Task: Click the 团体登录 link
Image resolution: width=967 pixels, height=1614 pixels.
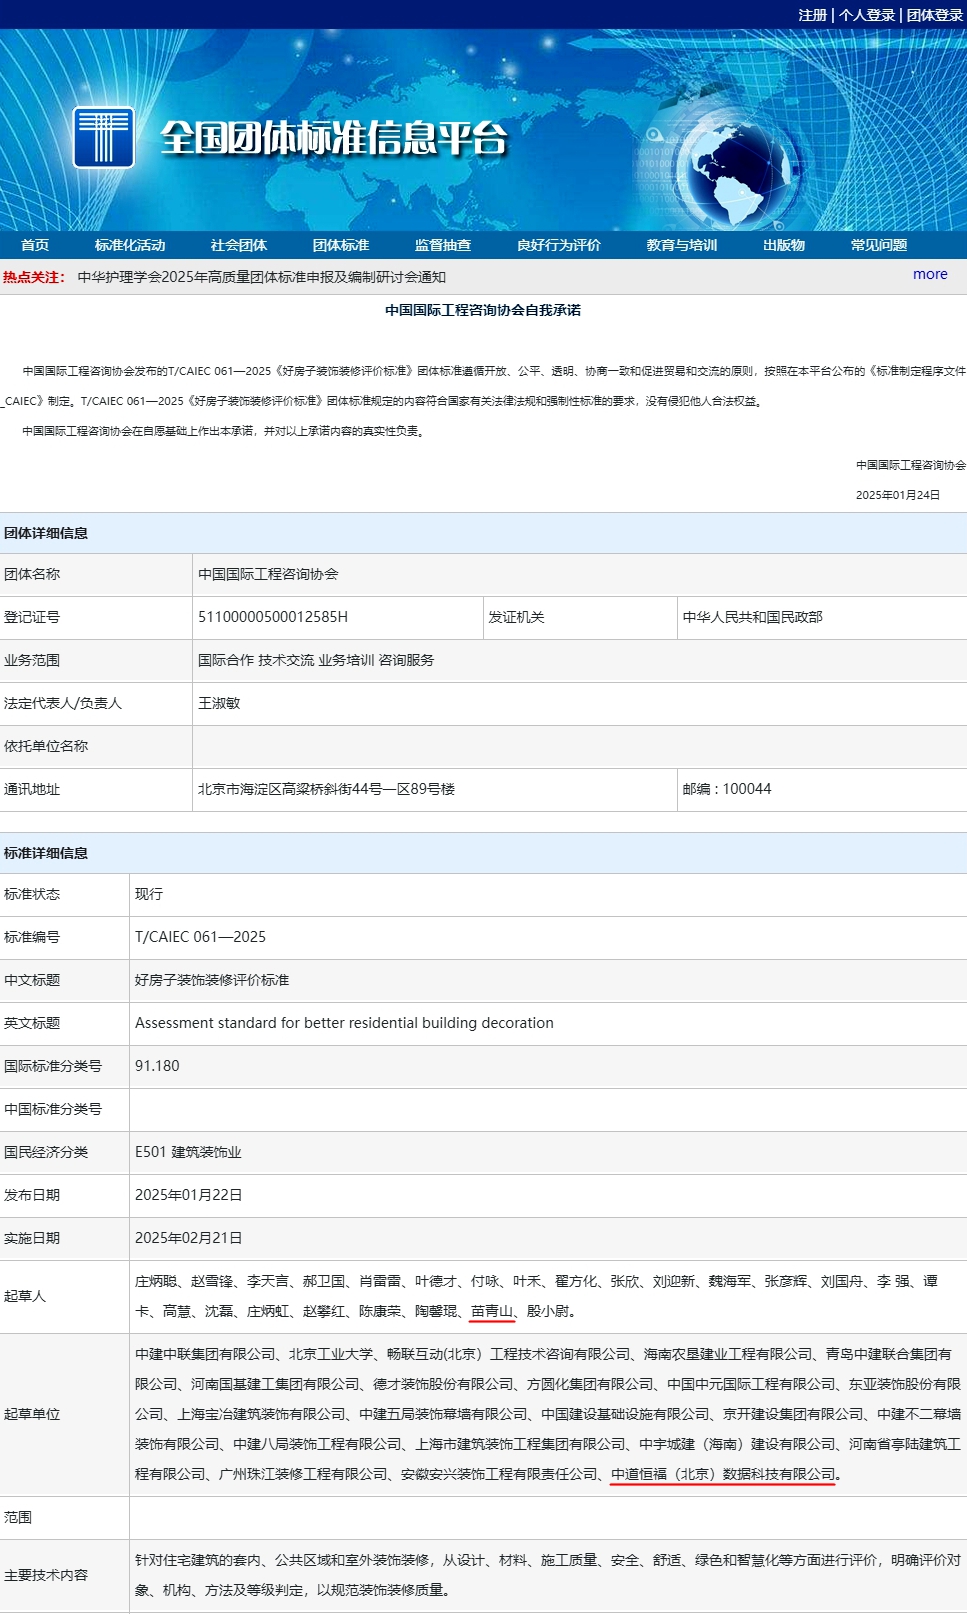Action: (x=934, y=15)
